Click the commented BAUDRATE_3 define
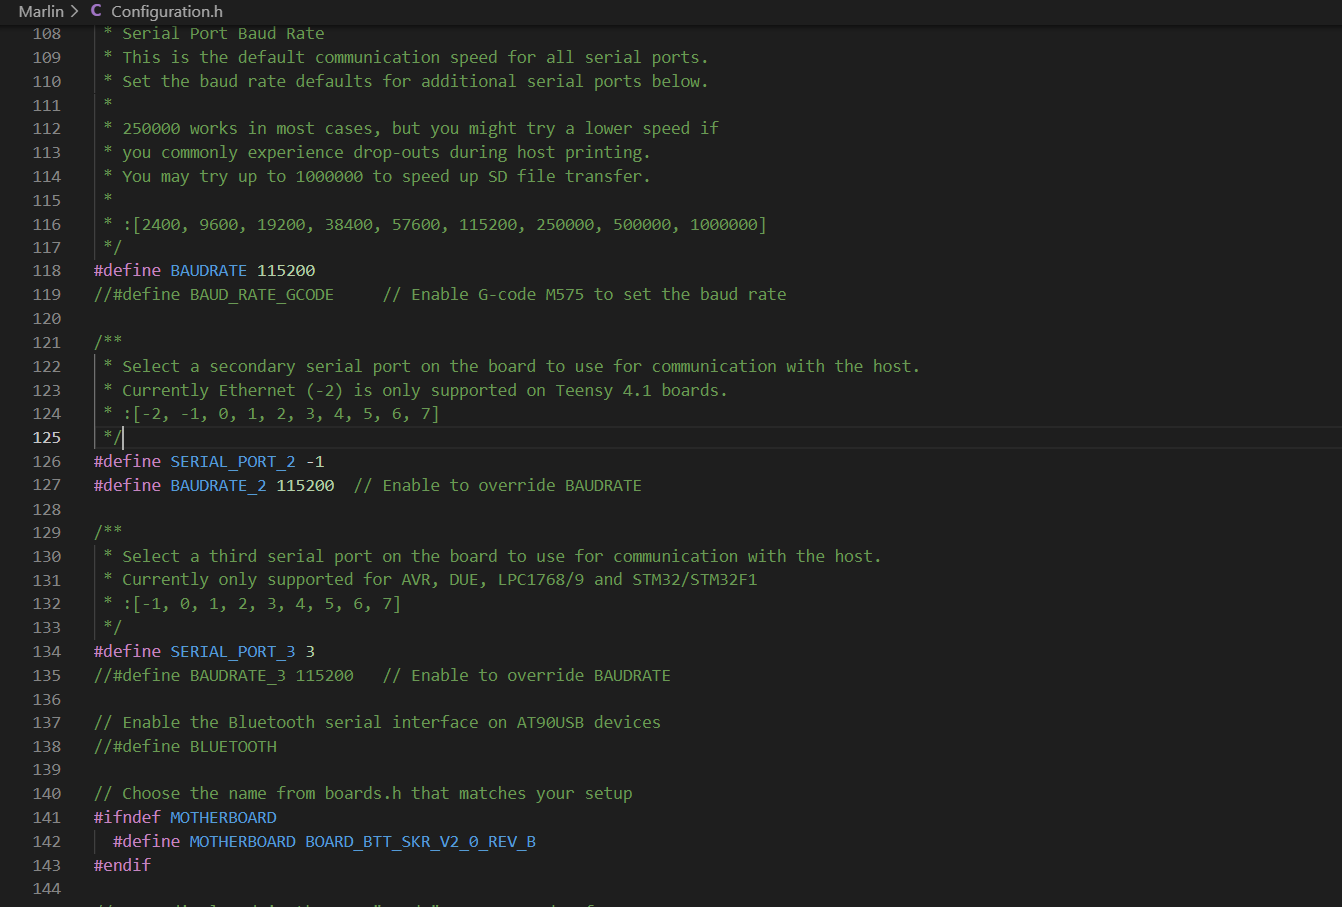 point(224,675)
